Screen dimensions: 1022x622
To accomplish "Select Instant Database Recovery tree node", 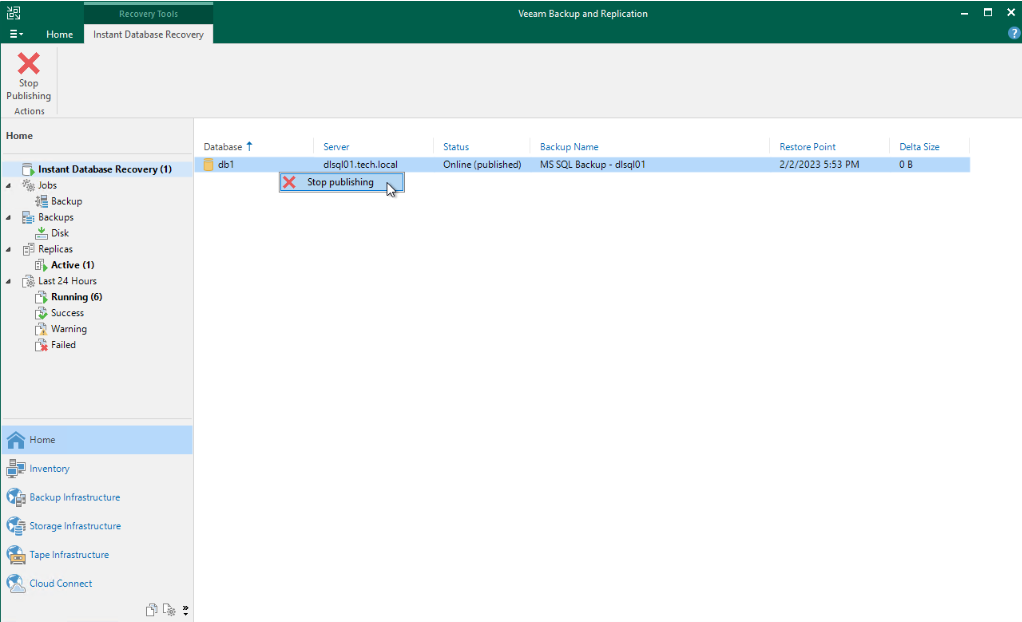I will point(104,169).
